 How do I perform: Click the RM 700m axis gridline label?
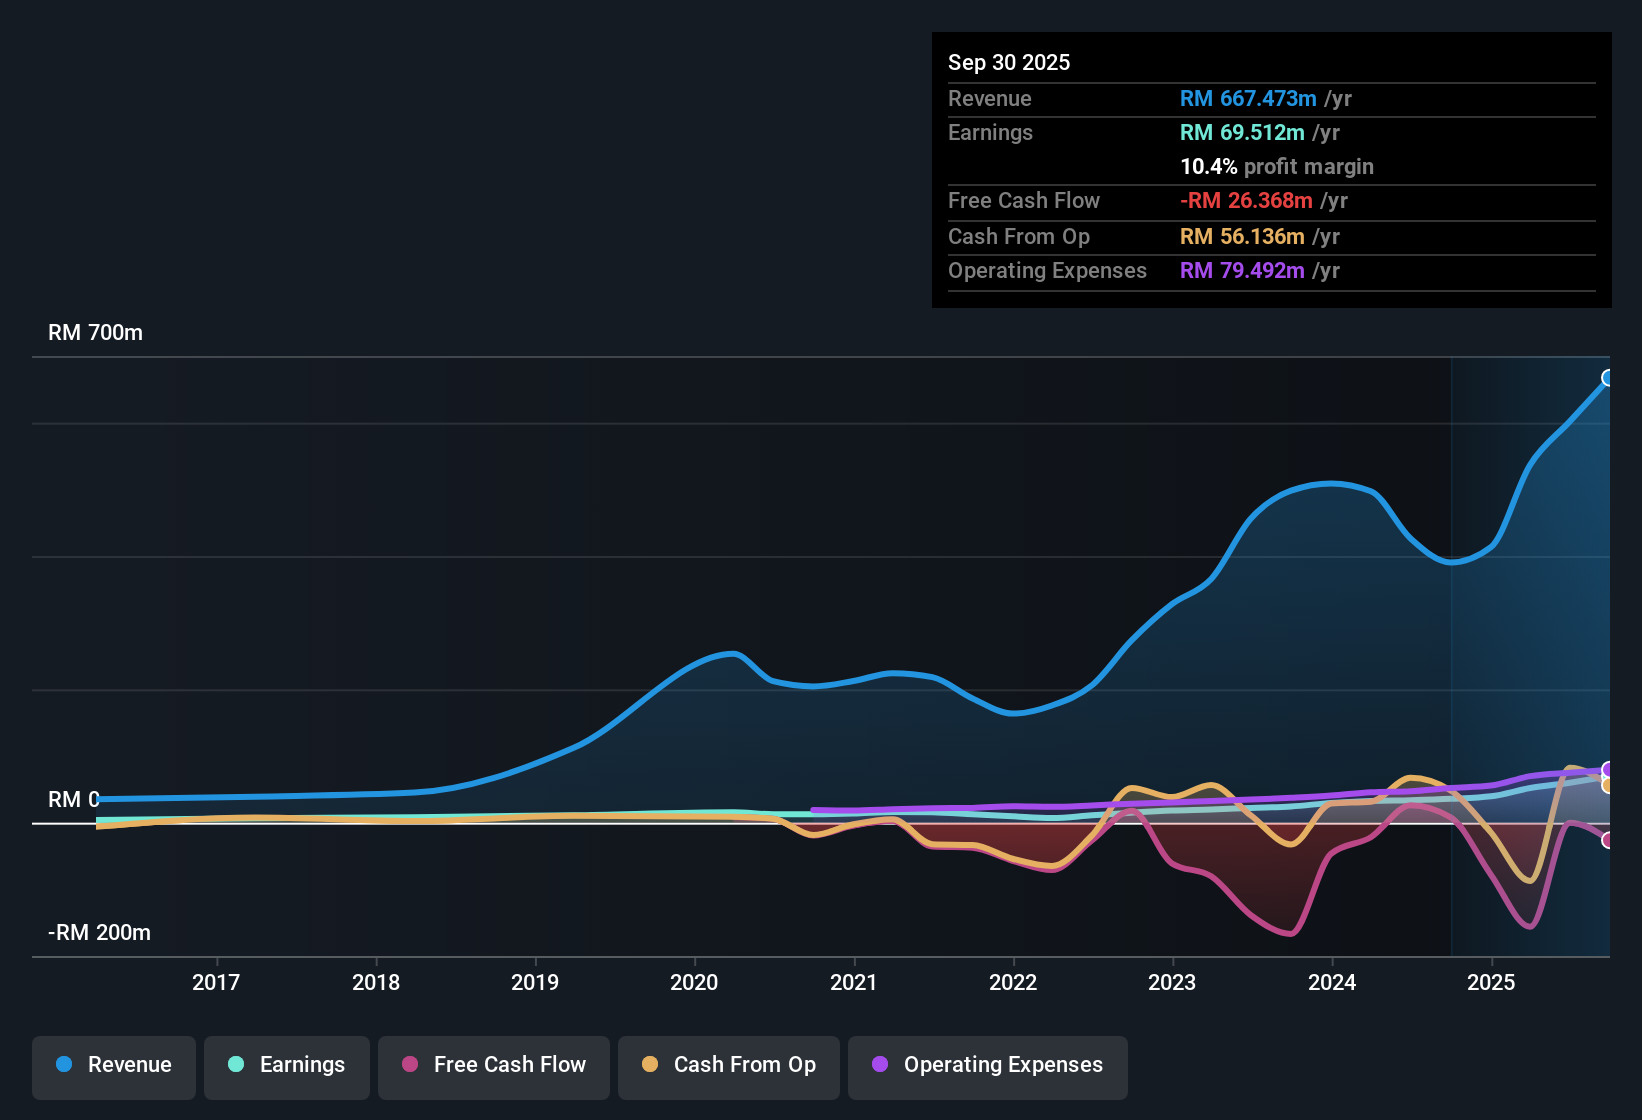95,332
